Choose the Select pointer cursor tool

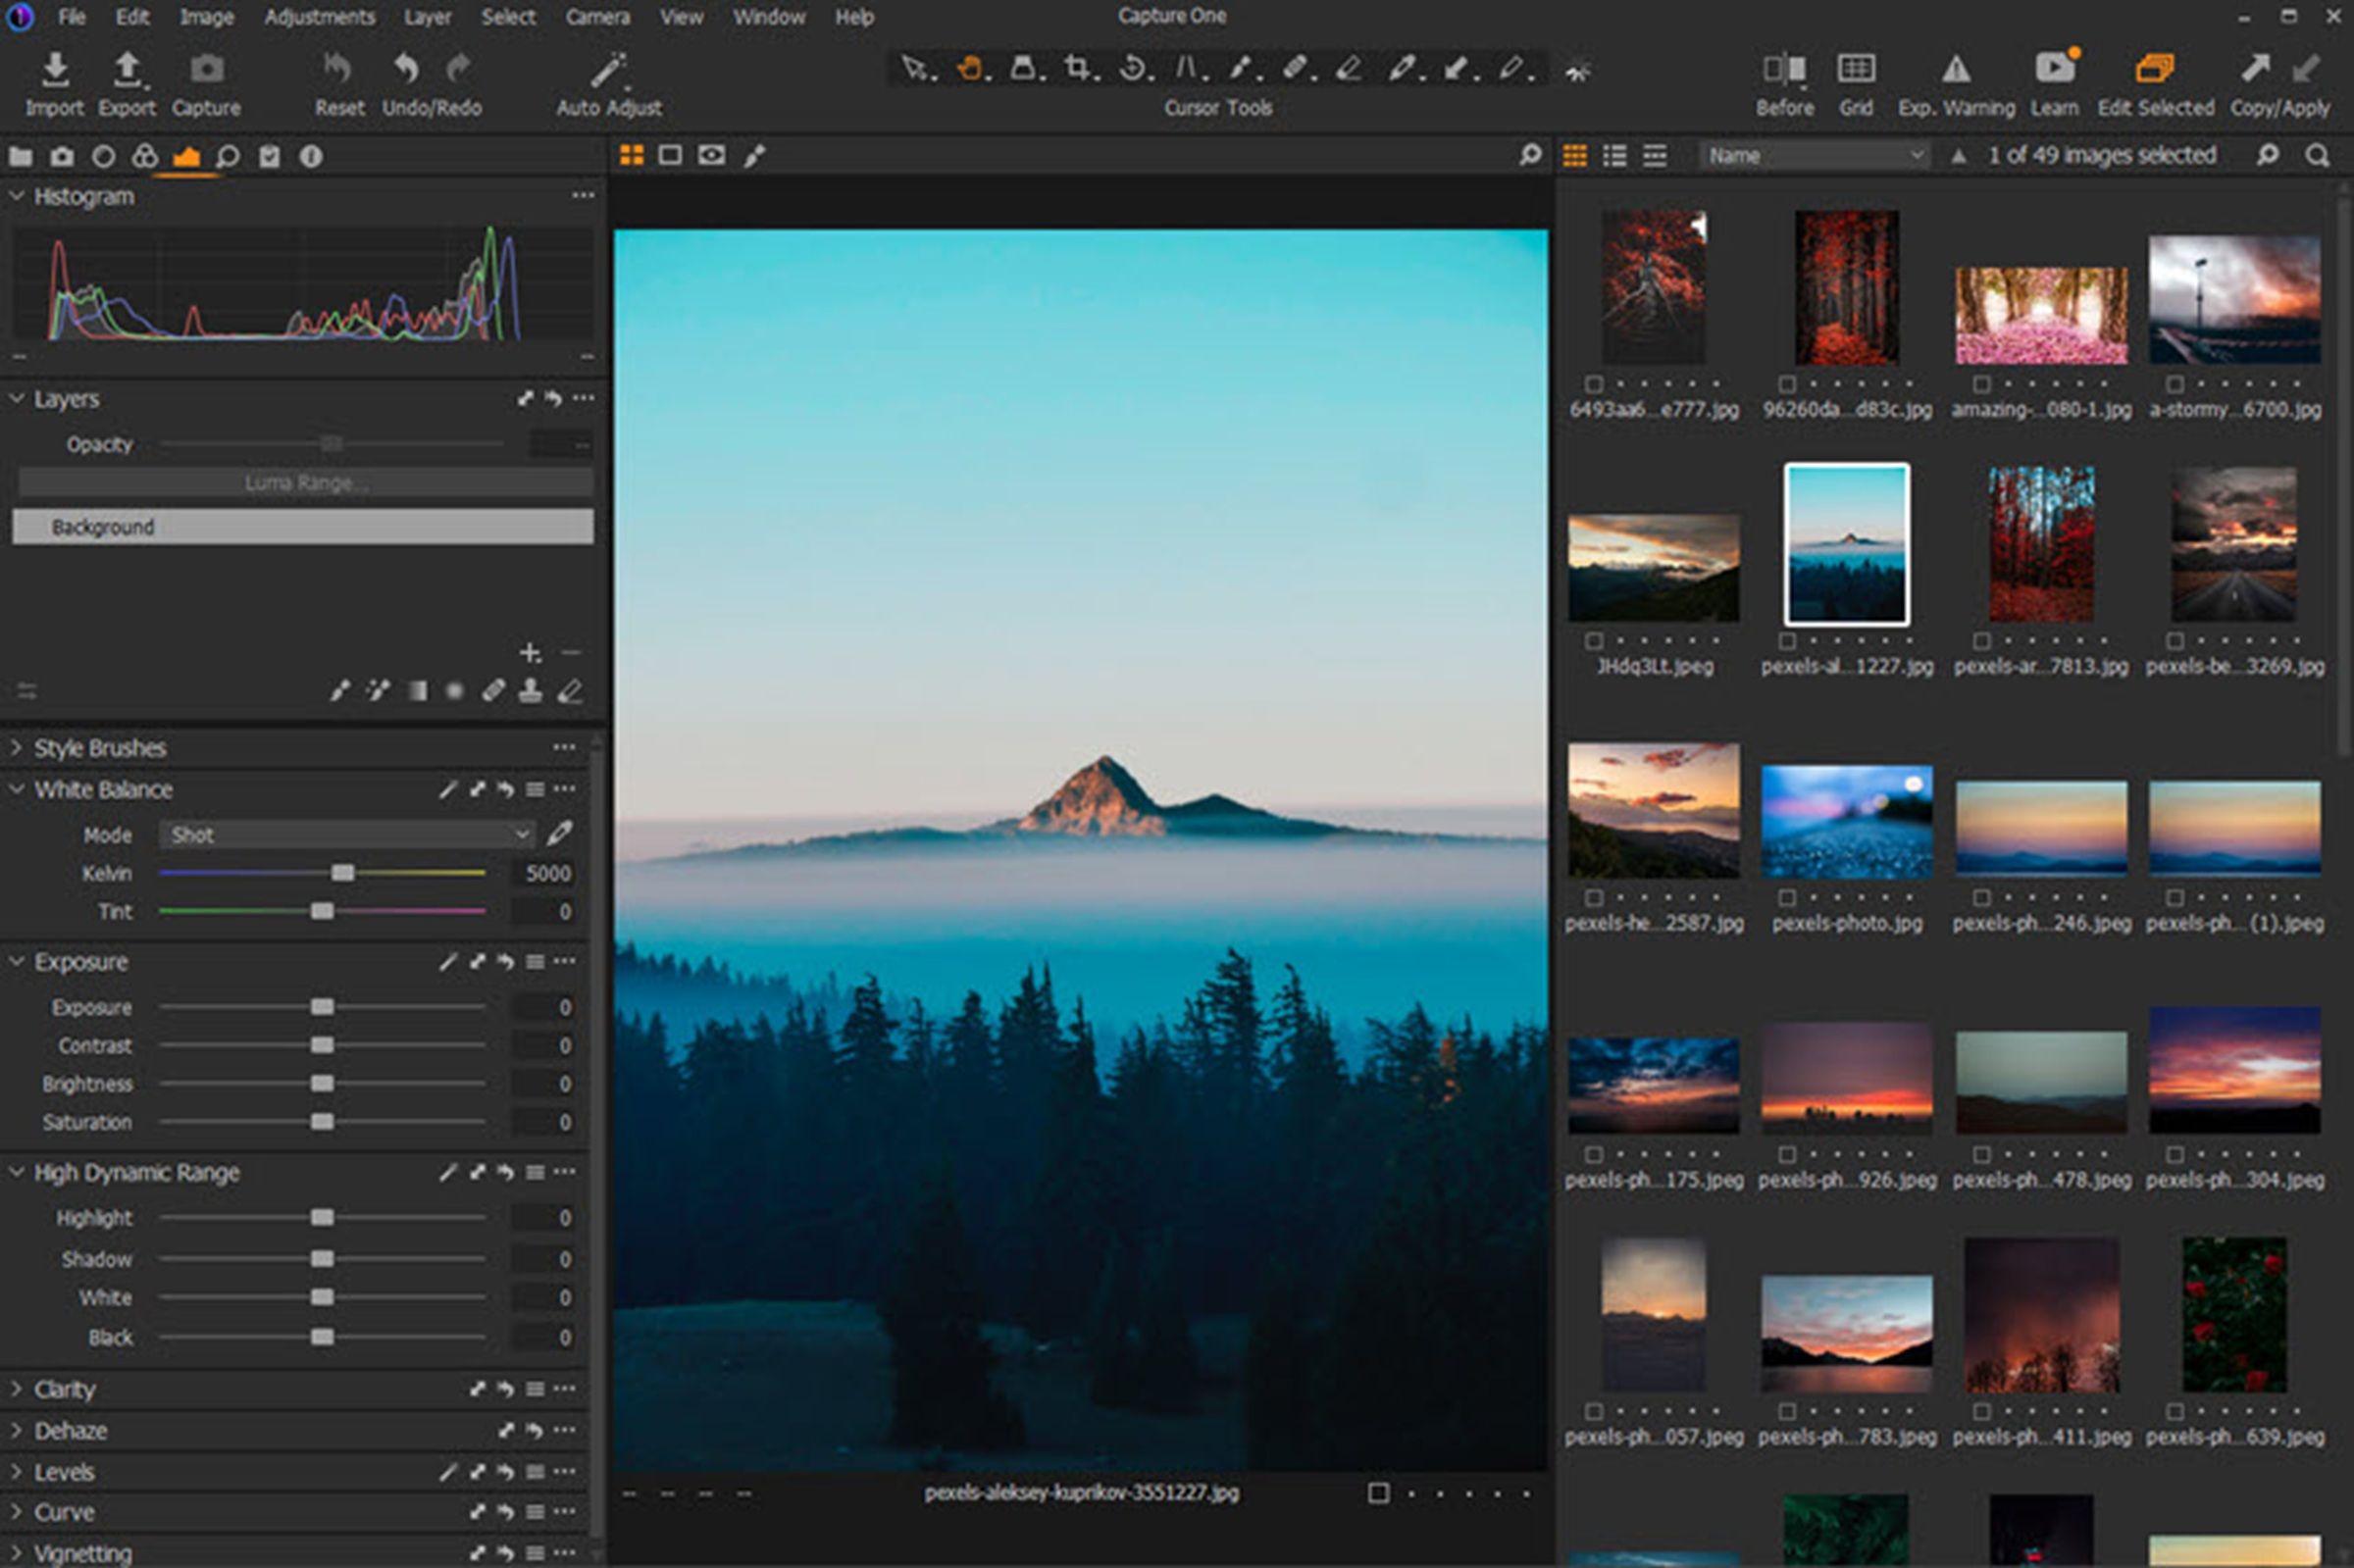click(912, 68)
